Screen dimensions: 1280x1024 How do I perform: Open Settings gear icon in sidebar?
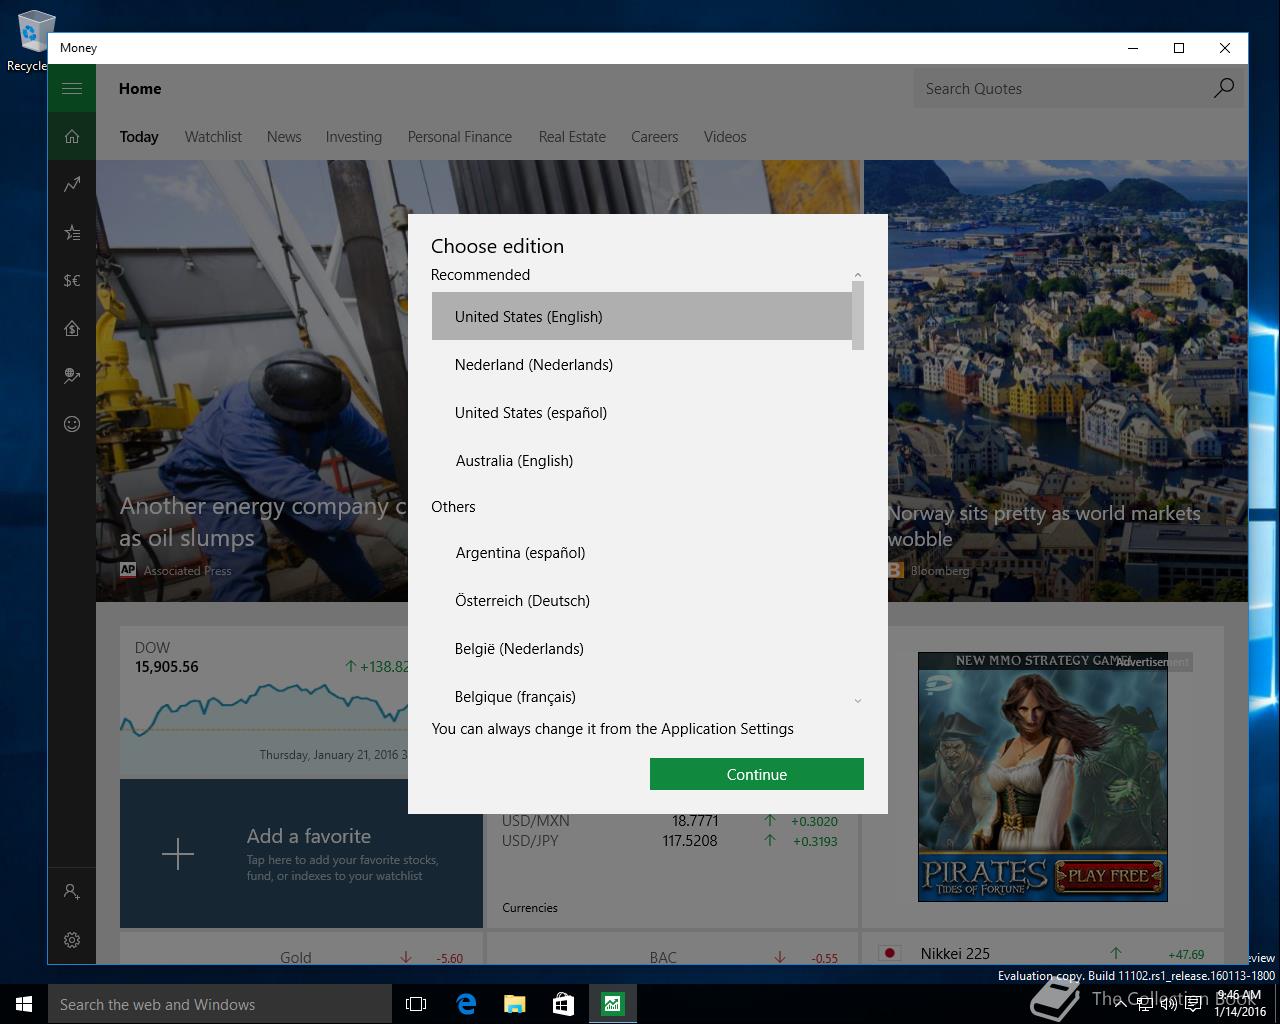[x=72, y=939]
